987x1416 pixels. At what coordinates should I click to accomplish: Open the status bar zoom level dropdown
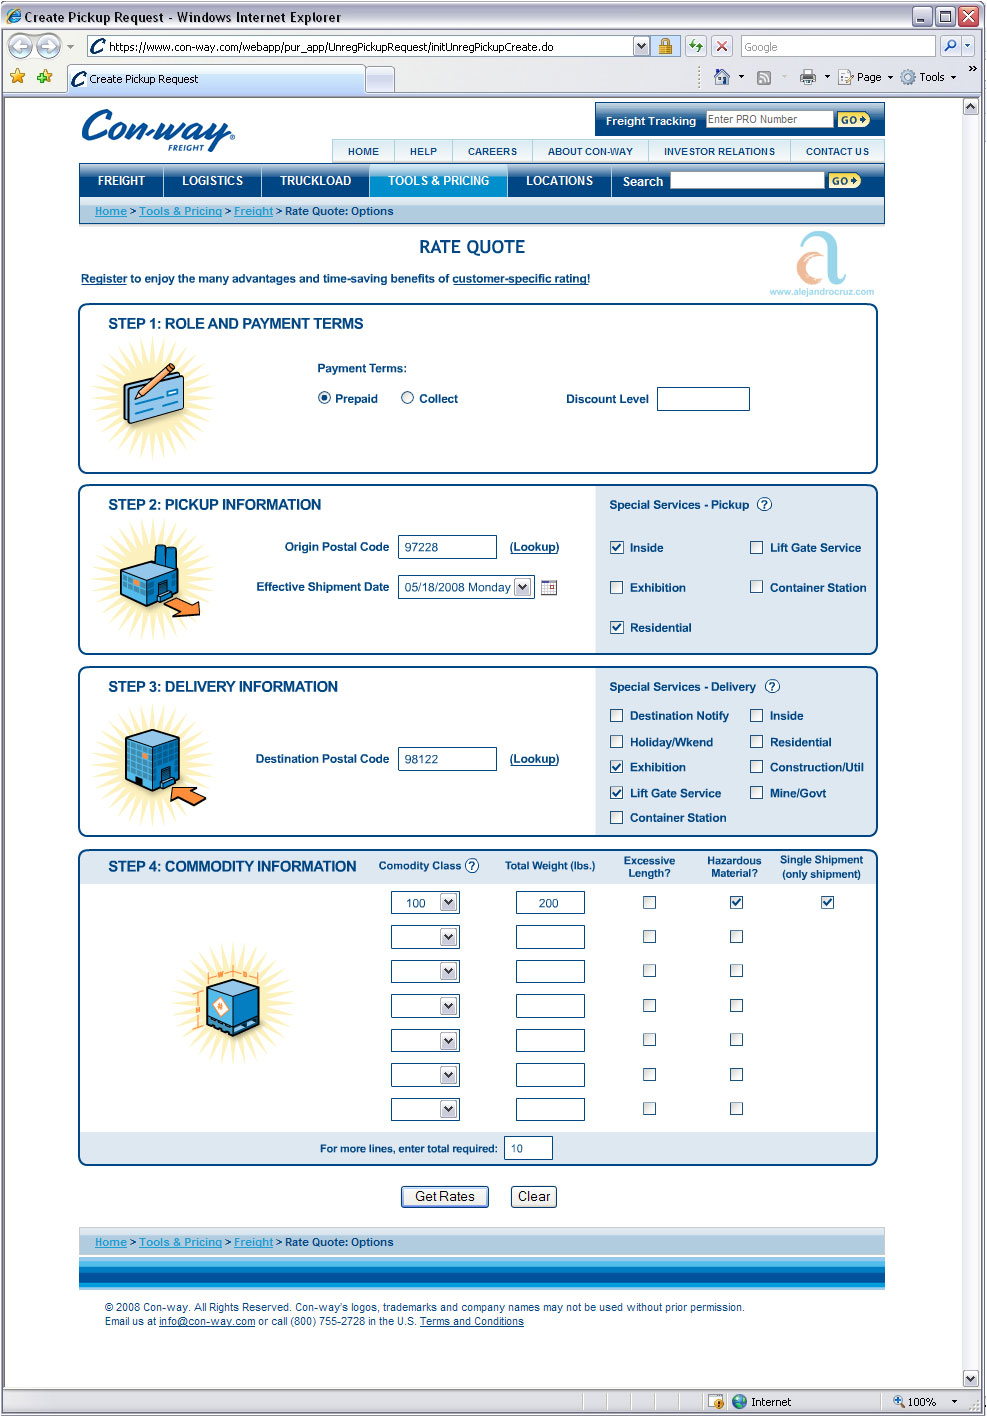(x=954, y=1402)
